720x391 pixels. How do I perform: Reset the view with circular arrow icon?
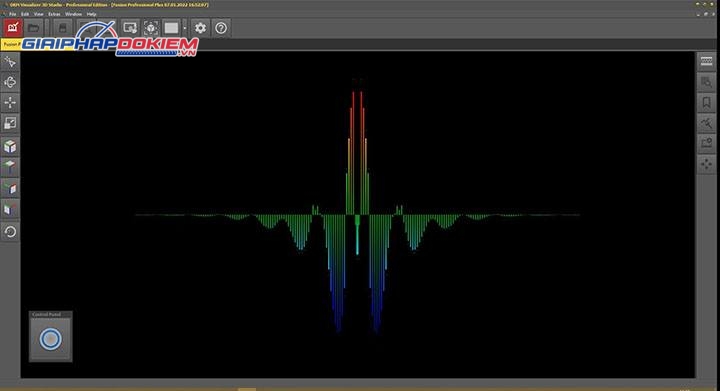[x=10, y=232]
